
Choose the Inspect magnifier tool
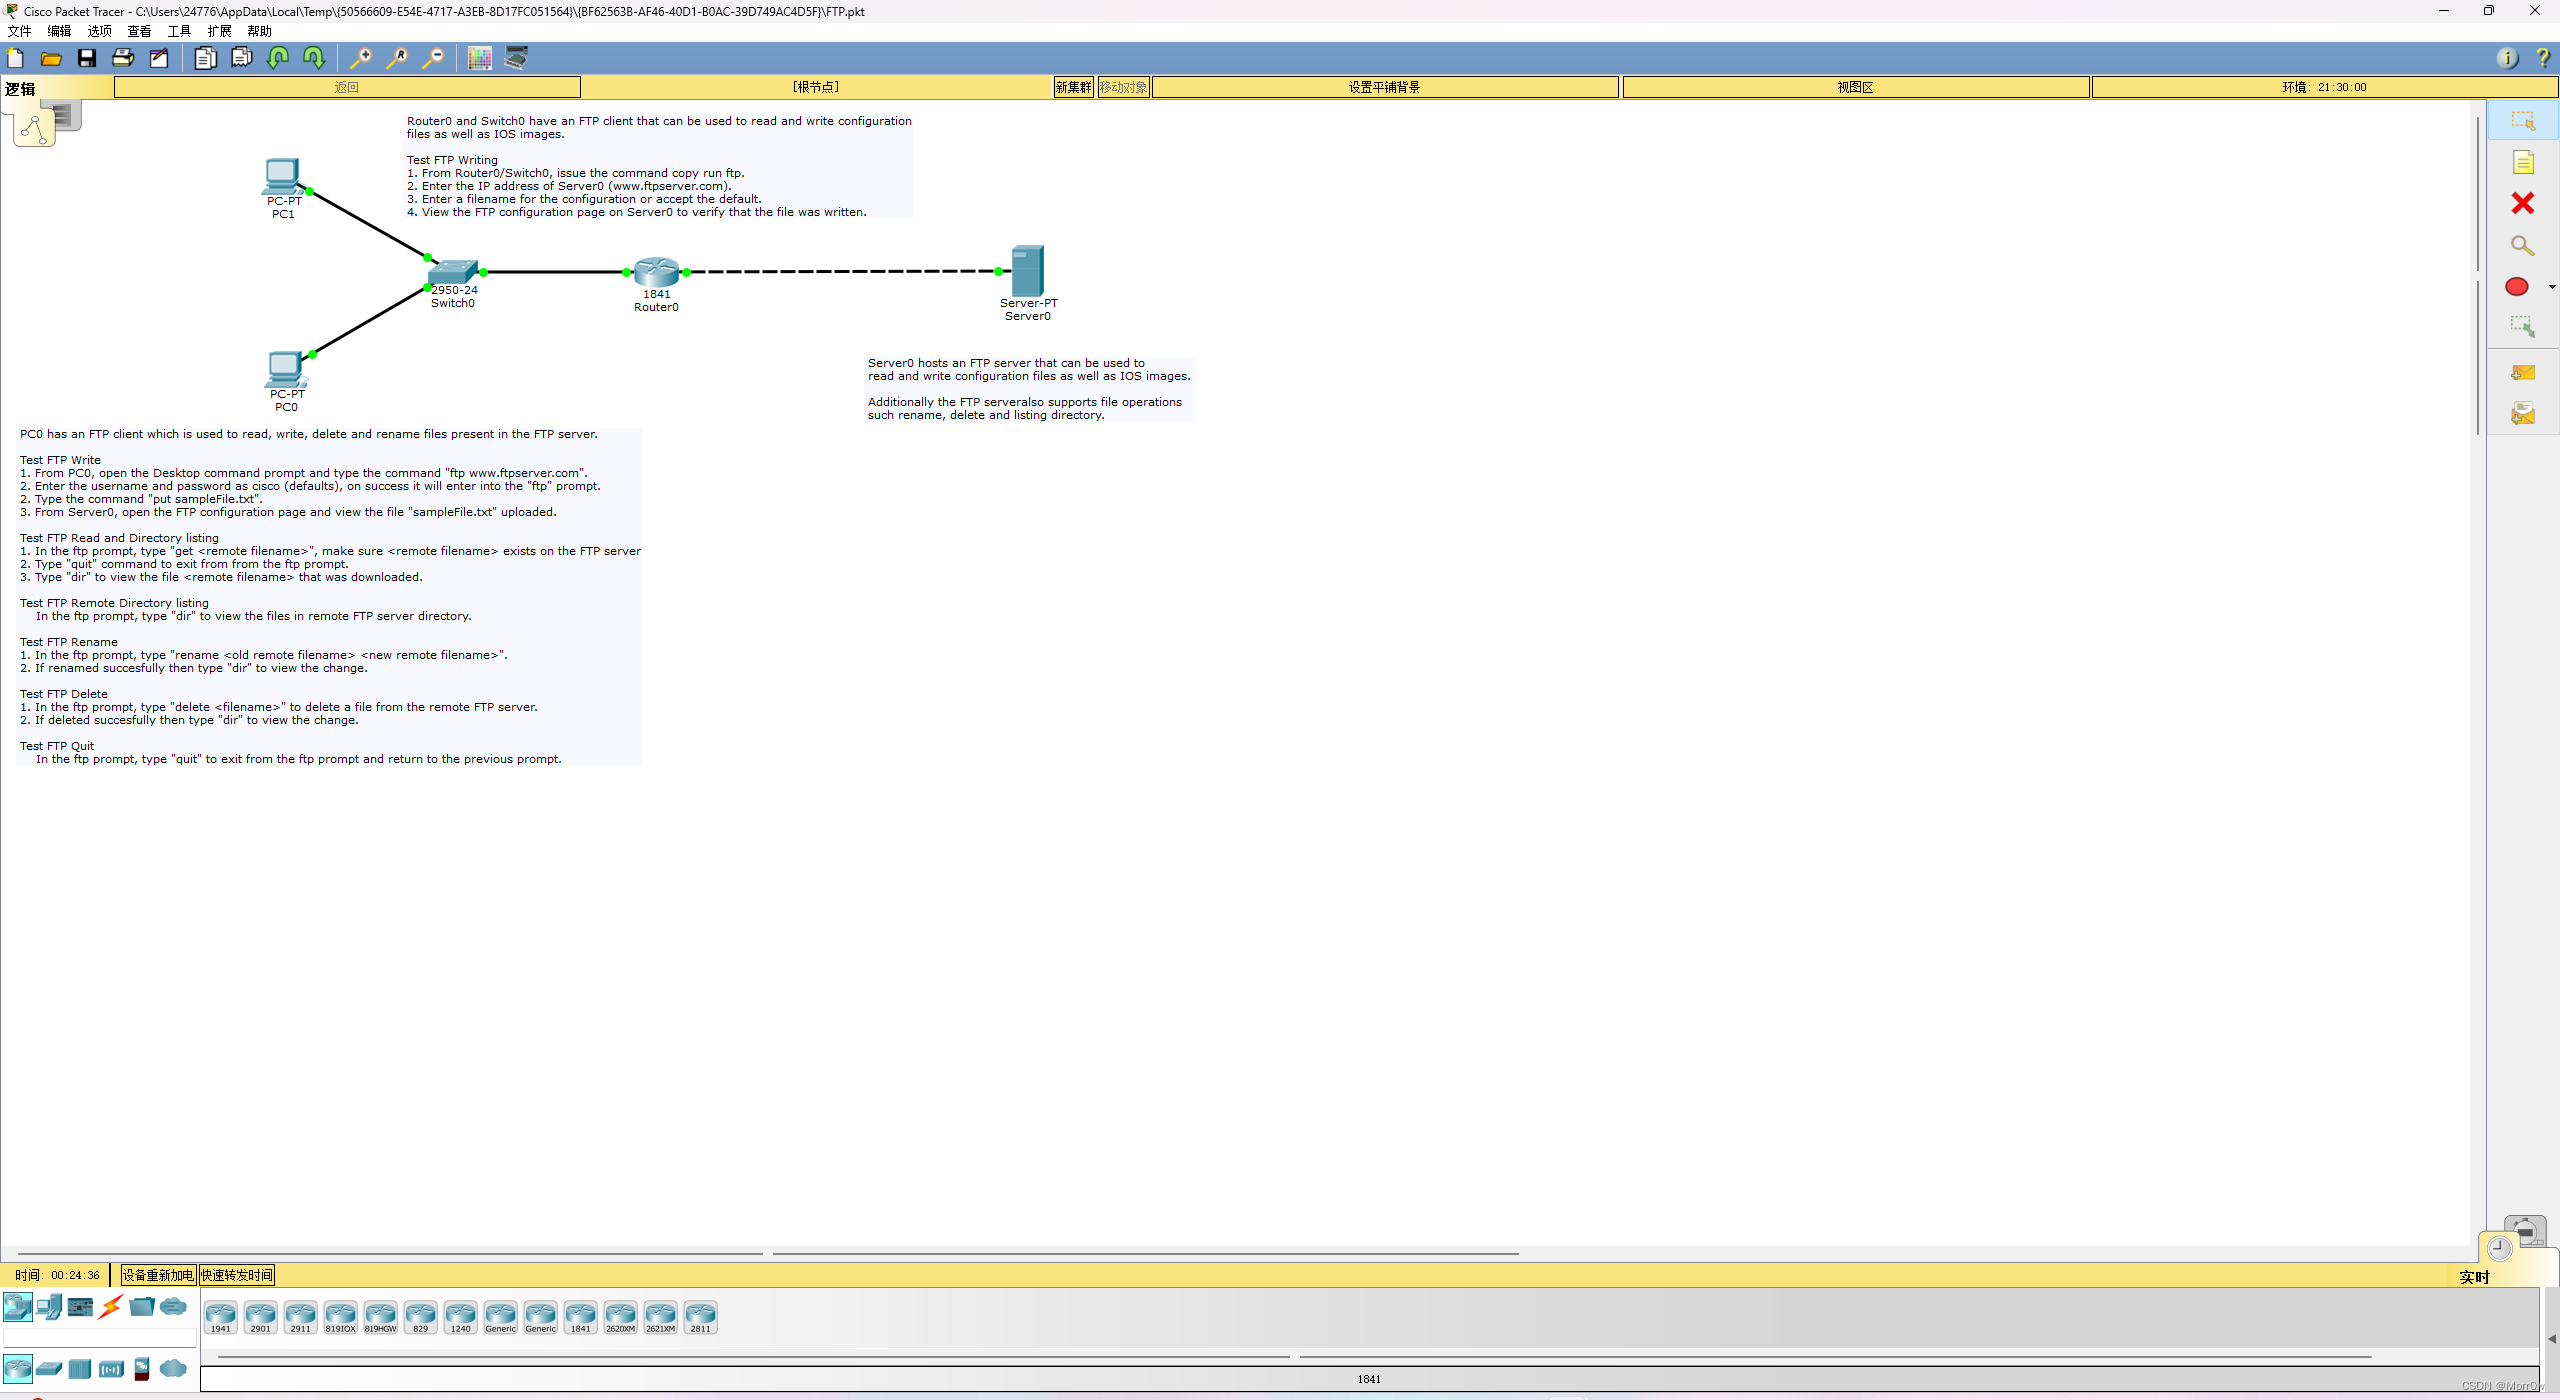point(2522,246)
